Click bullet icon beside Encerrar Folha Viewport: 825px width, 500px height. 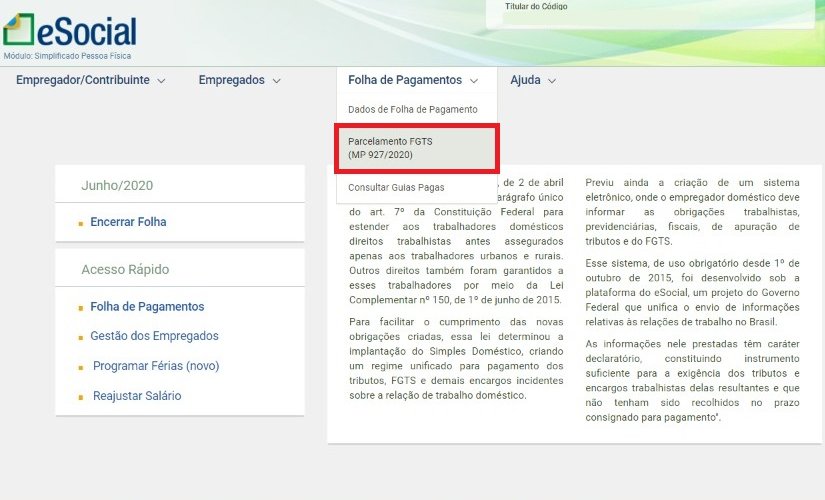coord(81,223)
